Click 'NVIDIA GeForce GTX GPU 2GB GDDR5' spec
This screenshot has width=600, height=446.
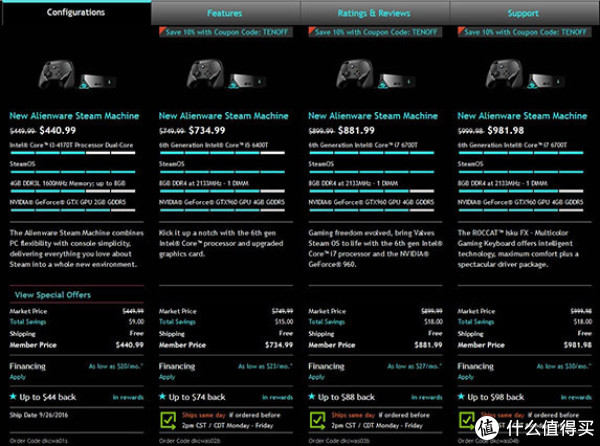pos(68,202)
